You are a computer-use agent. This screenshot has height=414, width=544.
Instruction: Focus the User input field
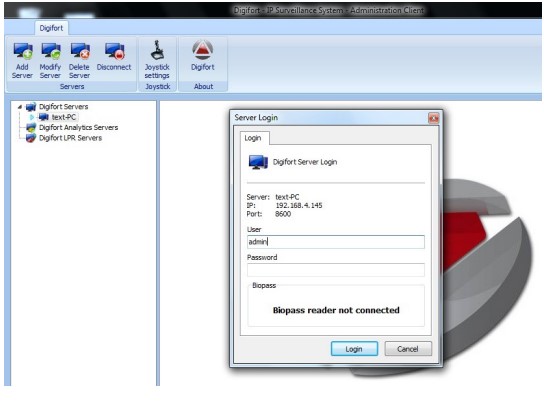tap(336, 242)
